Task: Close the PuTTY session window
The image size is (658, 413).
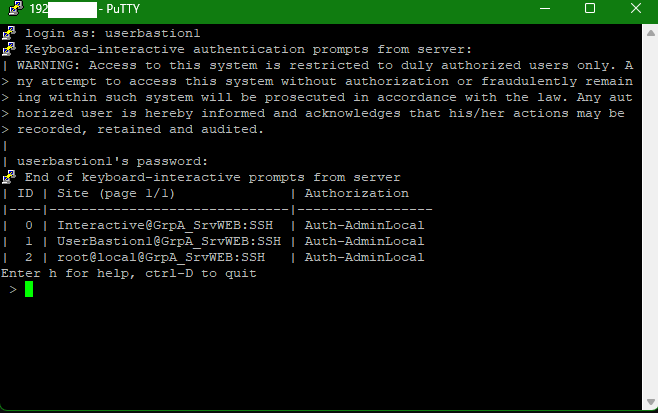Action: click(635, 9)
